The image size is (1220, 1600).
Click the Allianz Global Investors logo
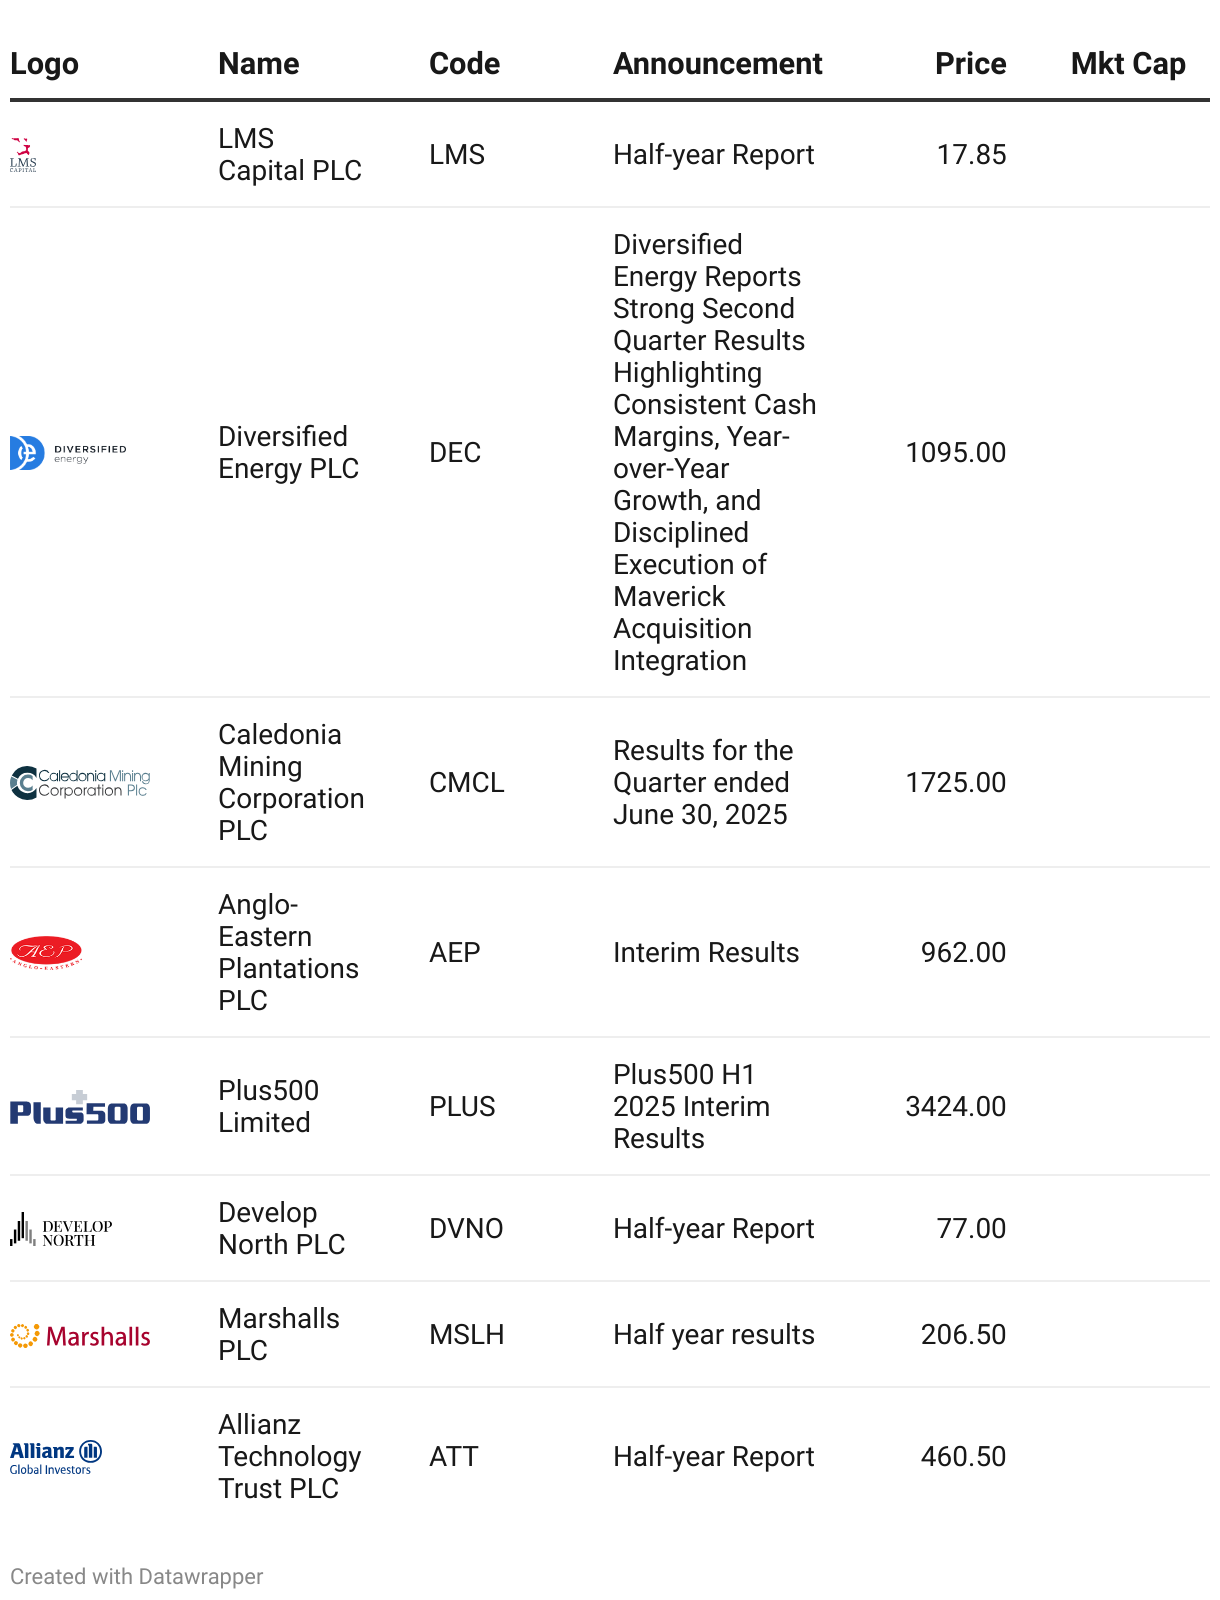click(56, 1458)
